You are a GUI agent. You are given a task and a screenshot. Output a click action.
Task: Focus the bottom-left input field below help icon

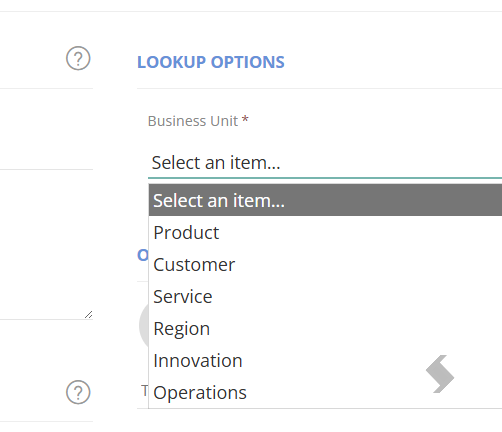pos(46,413)
